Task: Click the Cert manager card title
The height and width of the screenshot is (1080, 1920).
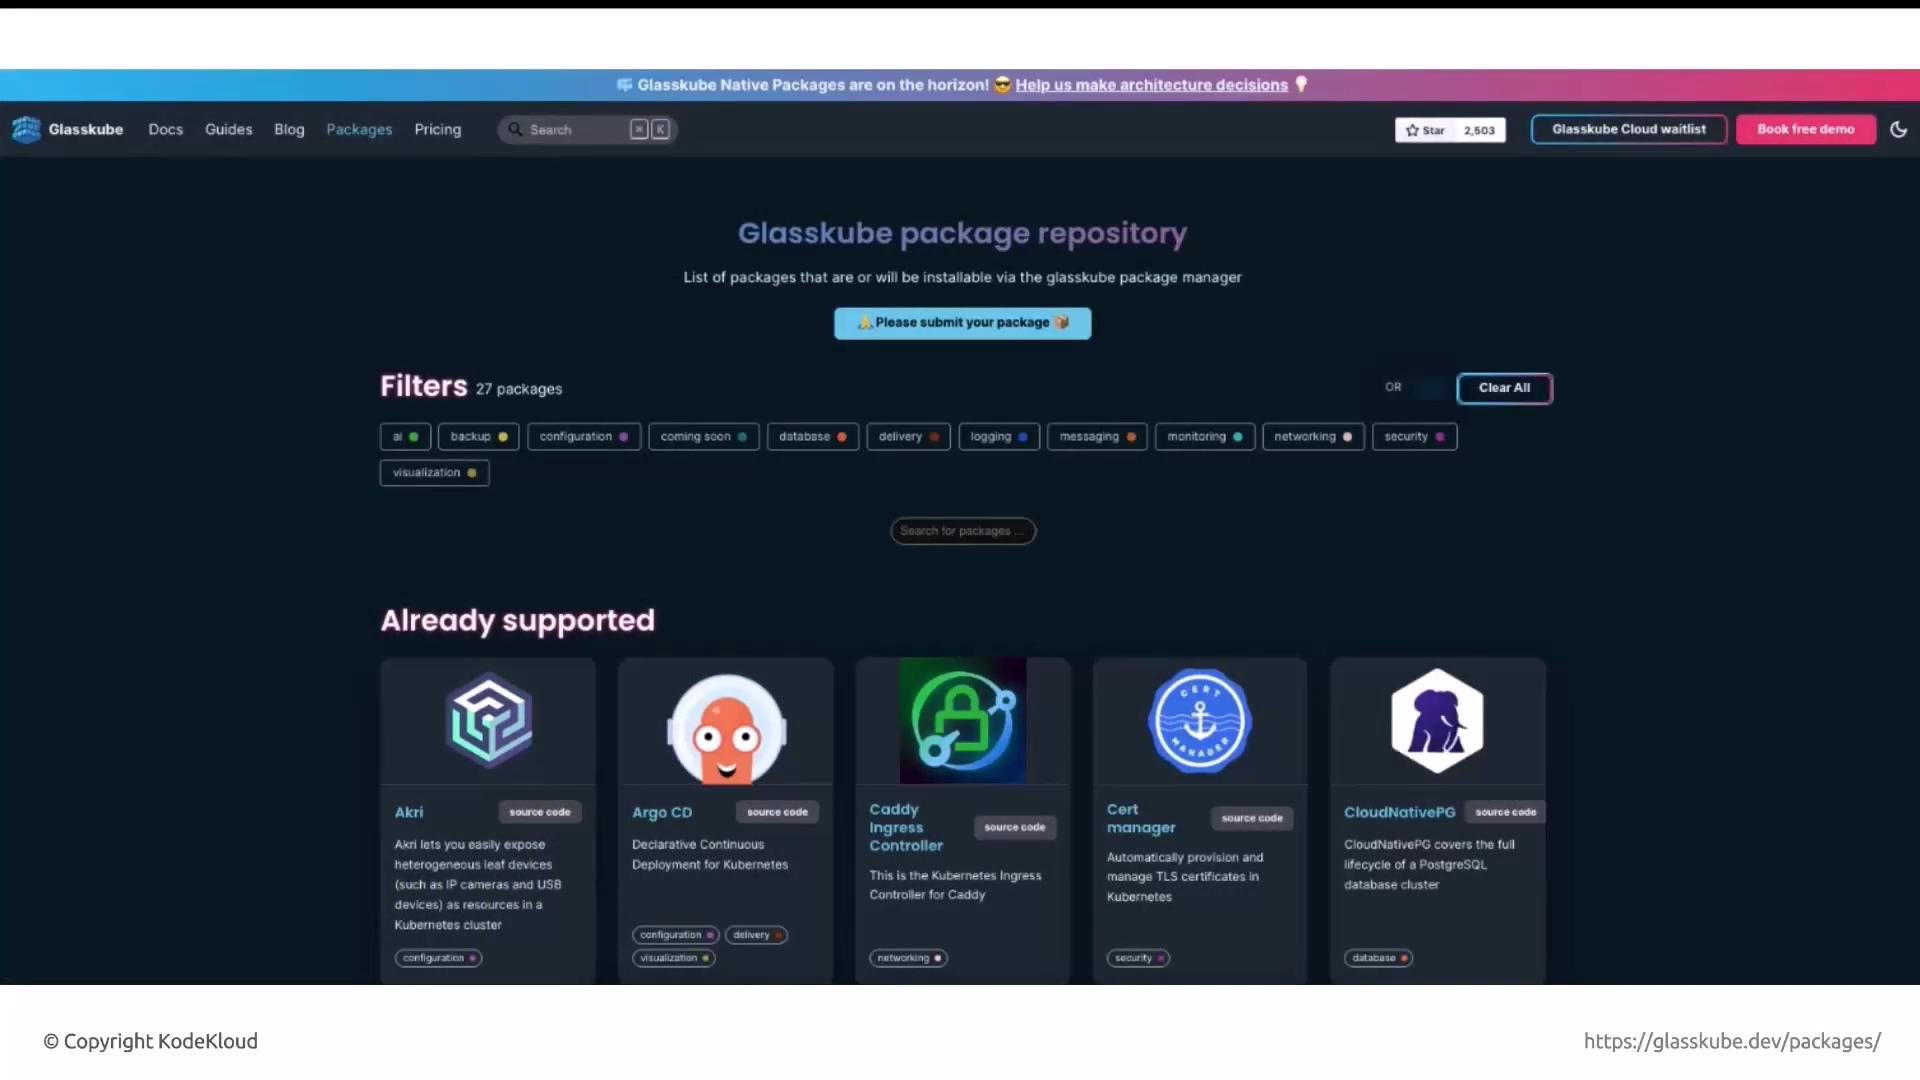Action: click(1141, 818)
